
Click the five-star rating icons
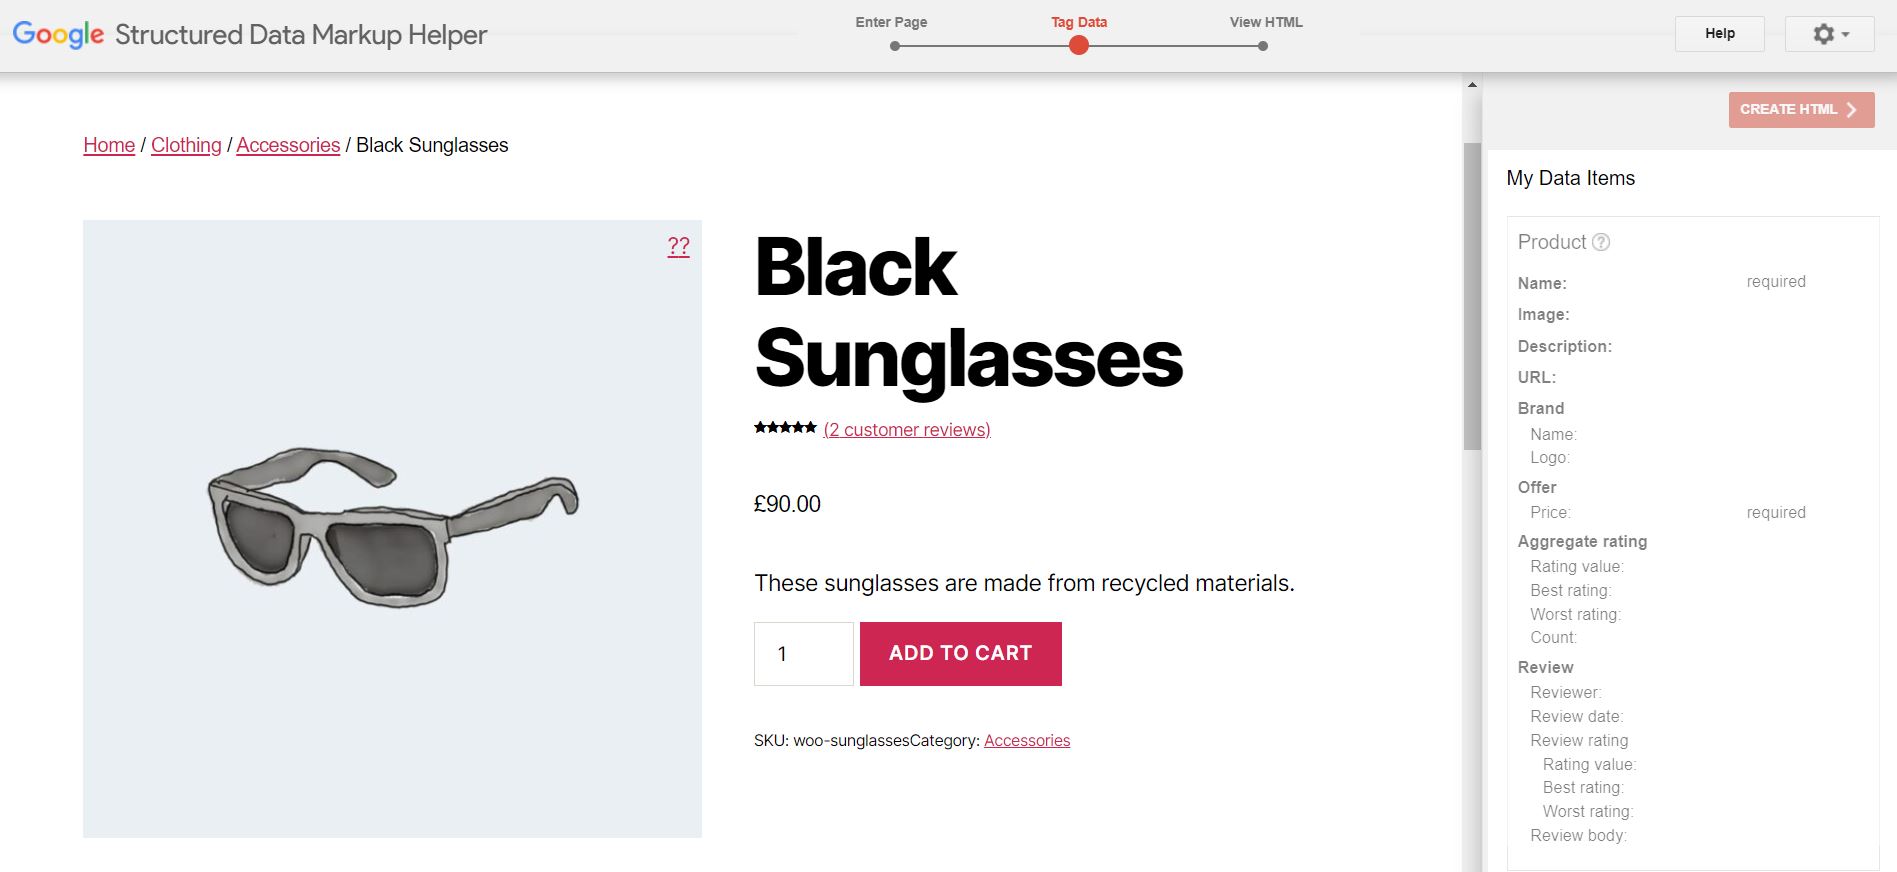click(x=785, y=428)
